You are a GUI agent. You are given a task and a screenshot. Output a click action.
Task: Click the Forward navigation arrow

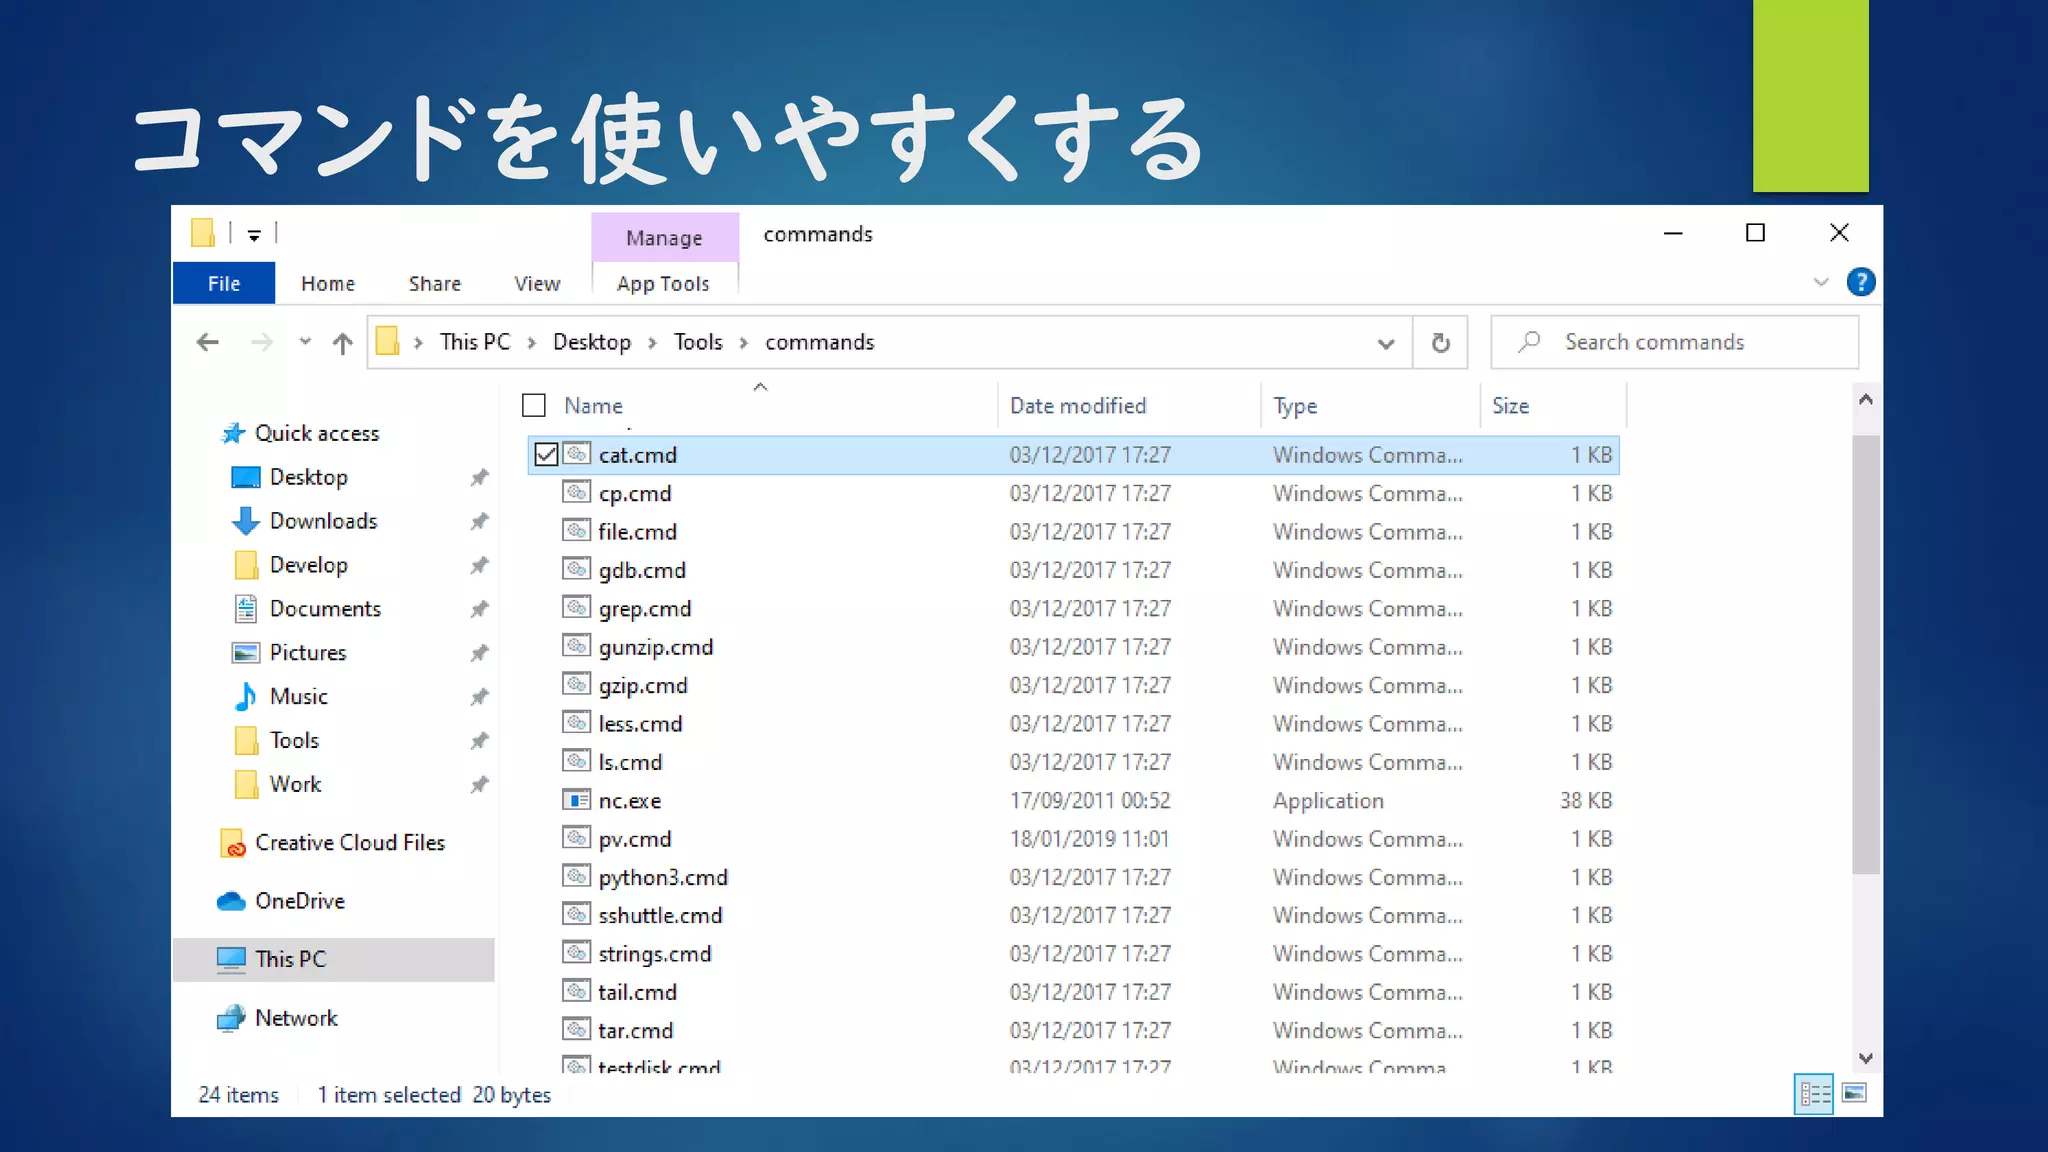click(262, 343)
